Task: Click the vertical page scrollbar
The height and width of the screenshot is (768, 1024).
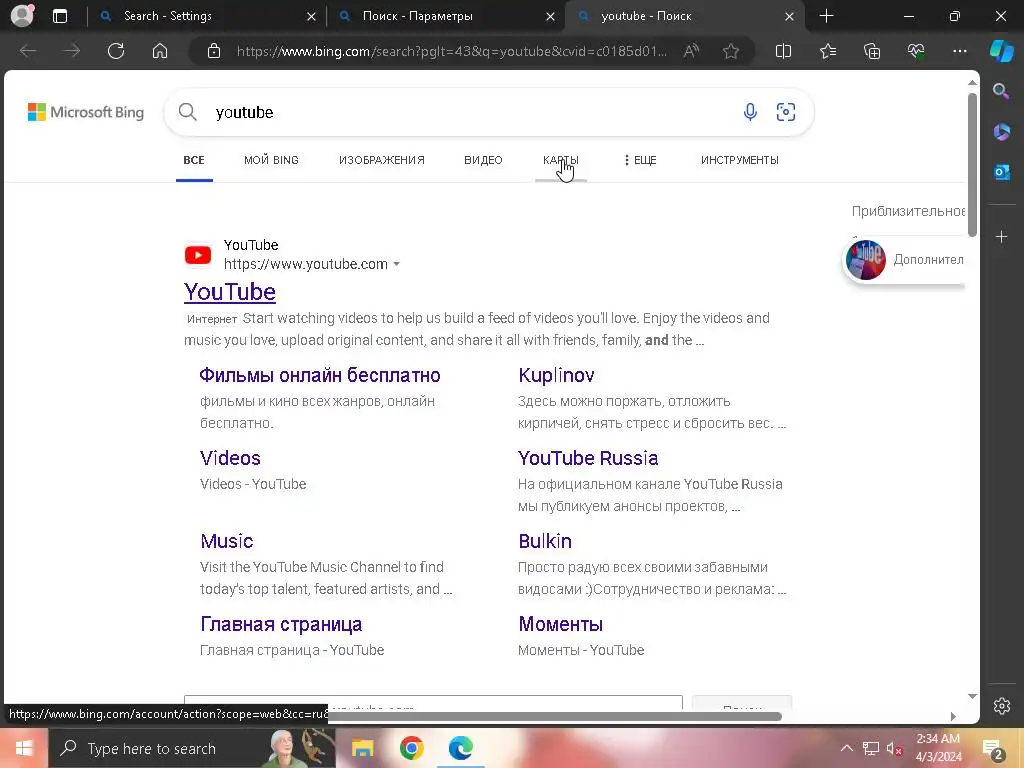Action: click(972, 165)
